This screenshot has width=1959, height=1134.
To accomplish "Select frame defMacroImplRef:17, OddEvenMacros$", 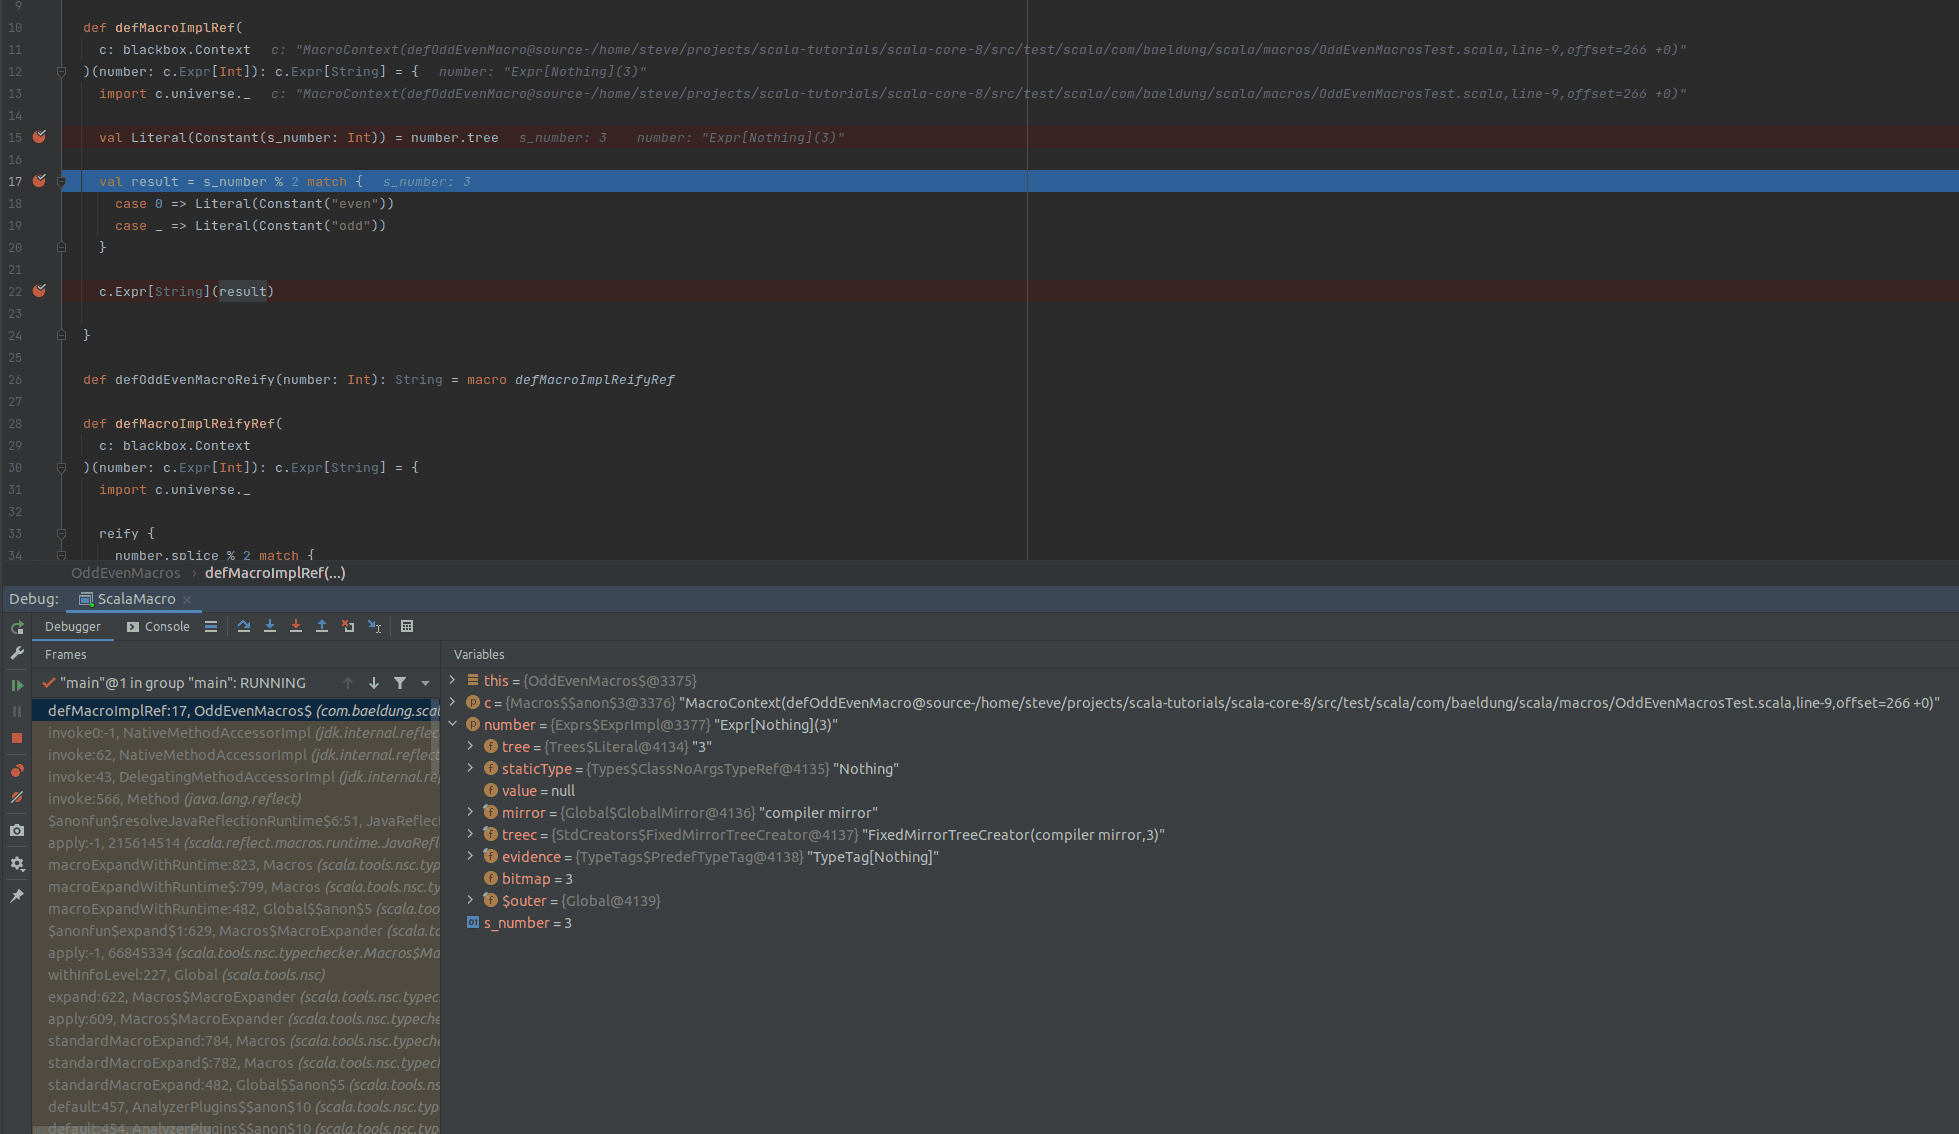I will coord(236,711).
